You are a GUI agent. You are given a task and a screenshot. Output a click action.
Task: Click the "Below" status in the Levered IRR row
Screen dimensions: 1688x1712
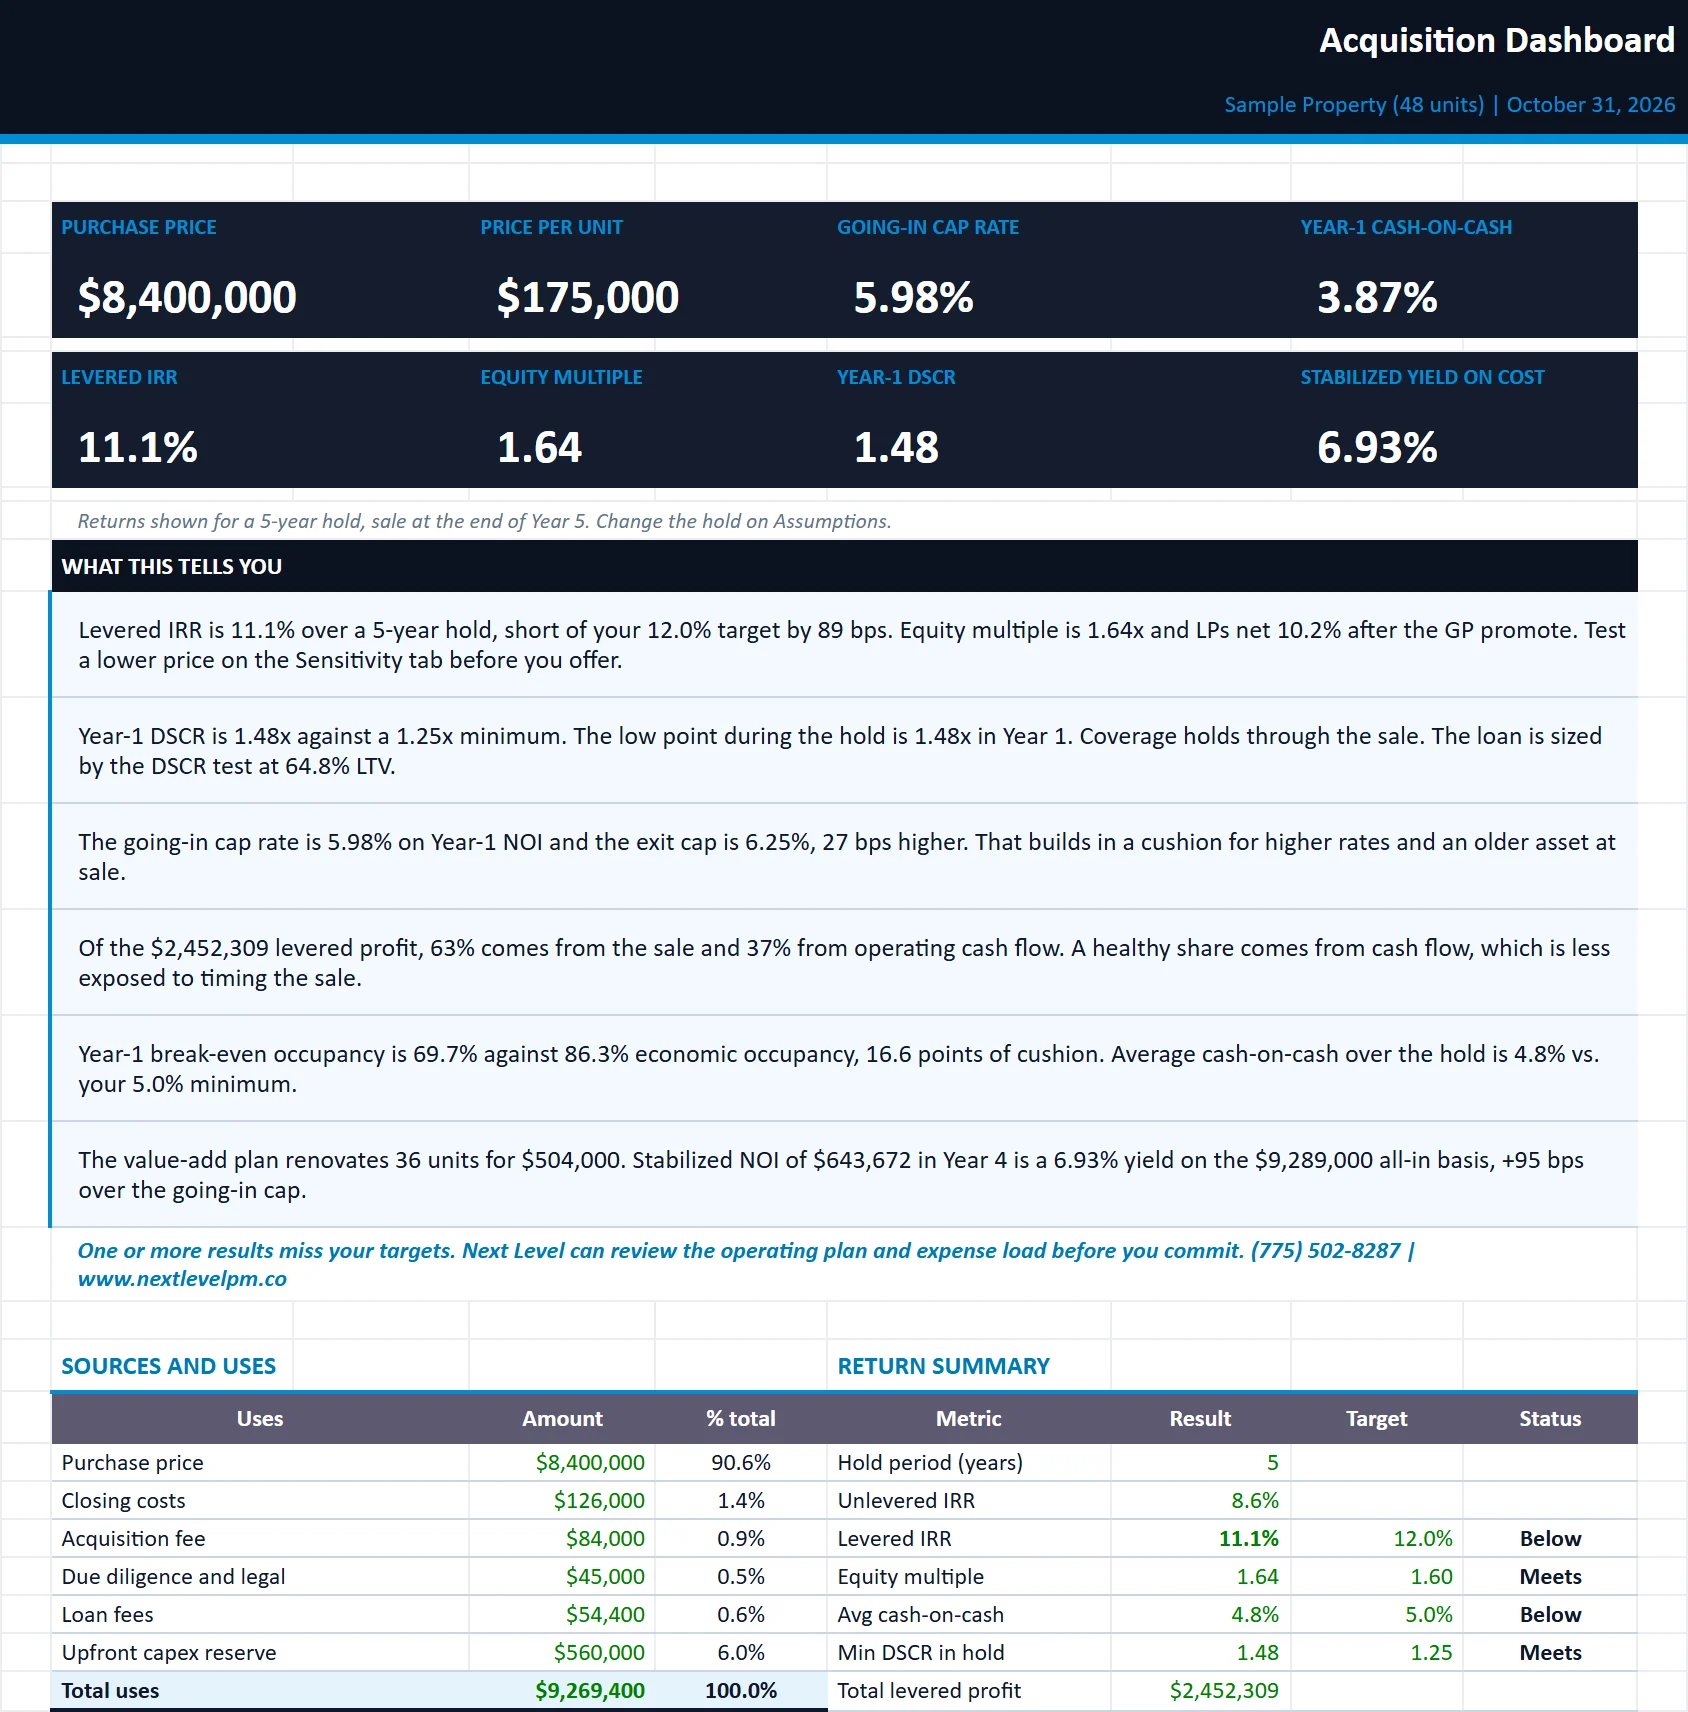coord(1550,1538)
